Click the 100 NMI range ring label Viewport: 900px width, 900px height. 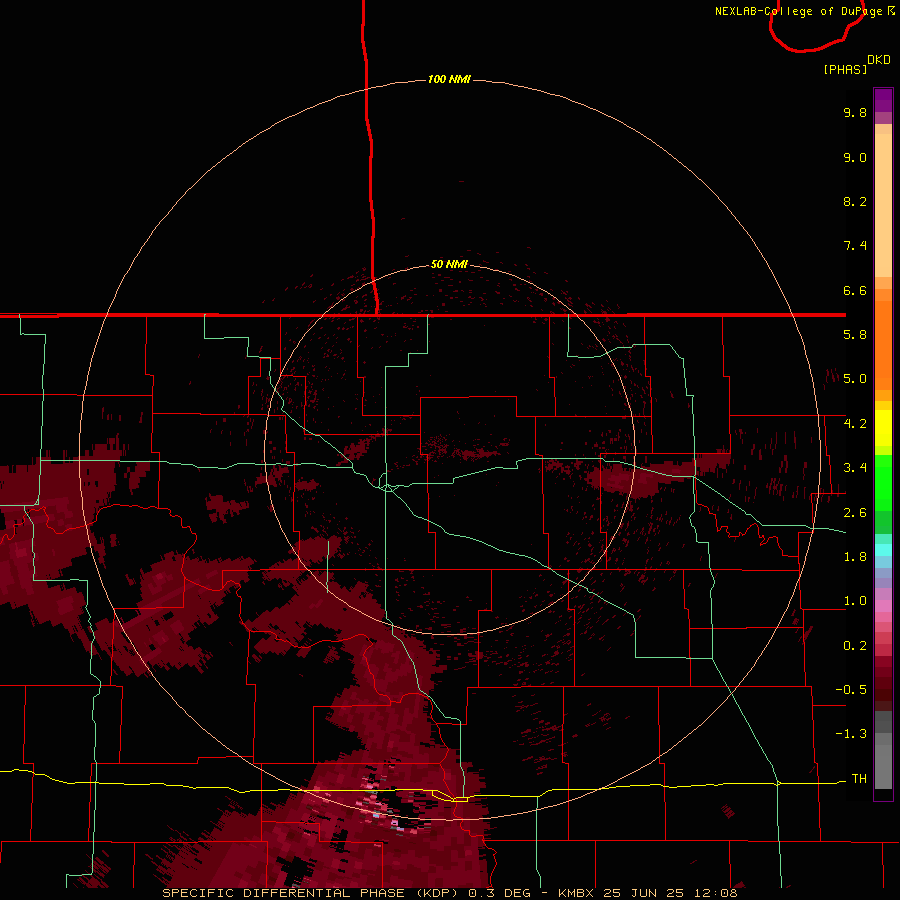449,79
